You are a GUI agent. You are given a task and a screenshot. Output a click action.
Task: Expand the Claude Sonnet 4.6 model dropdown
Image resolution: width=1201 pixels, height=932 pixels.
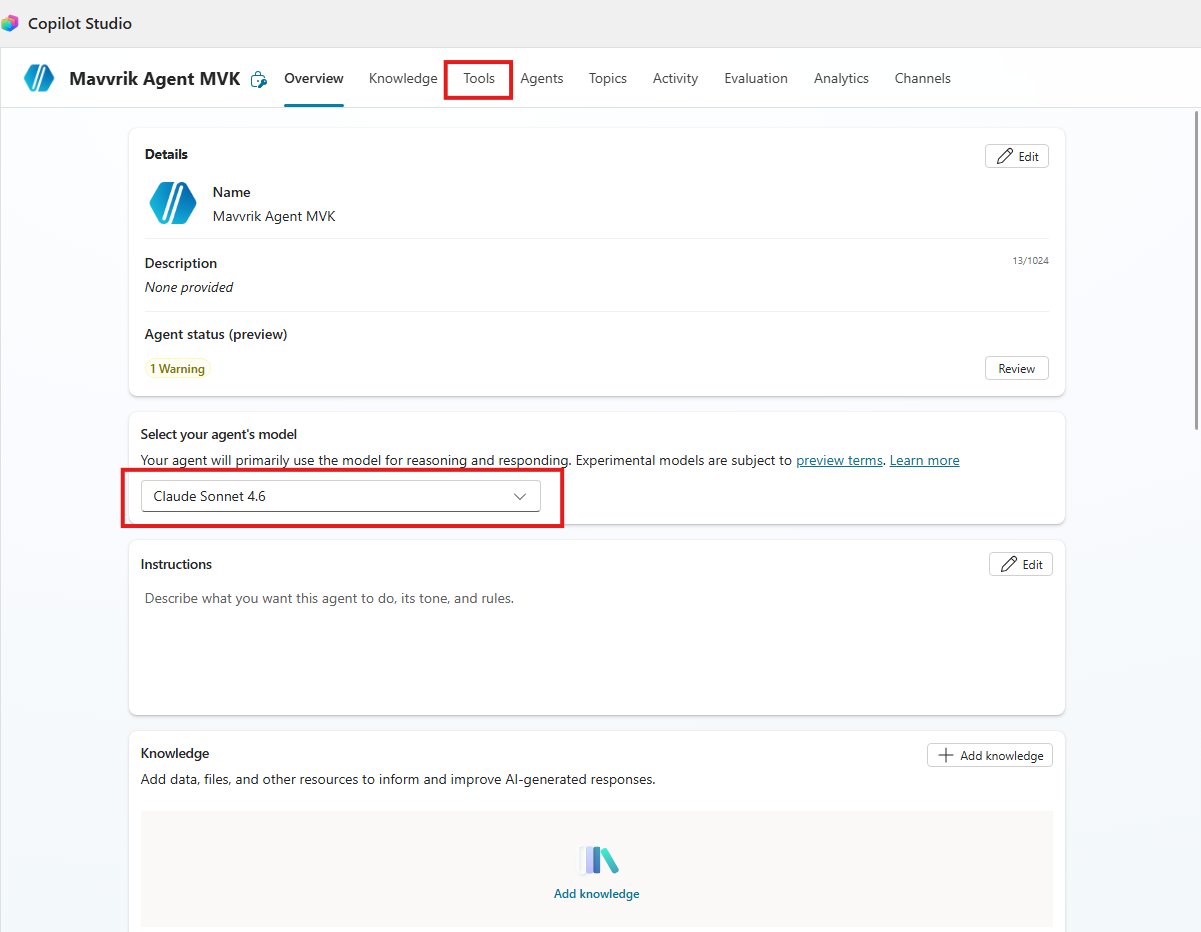341,496
